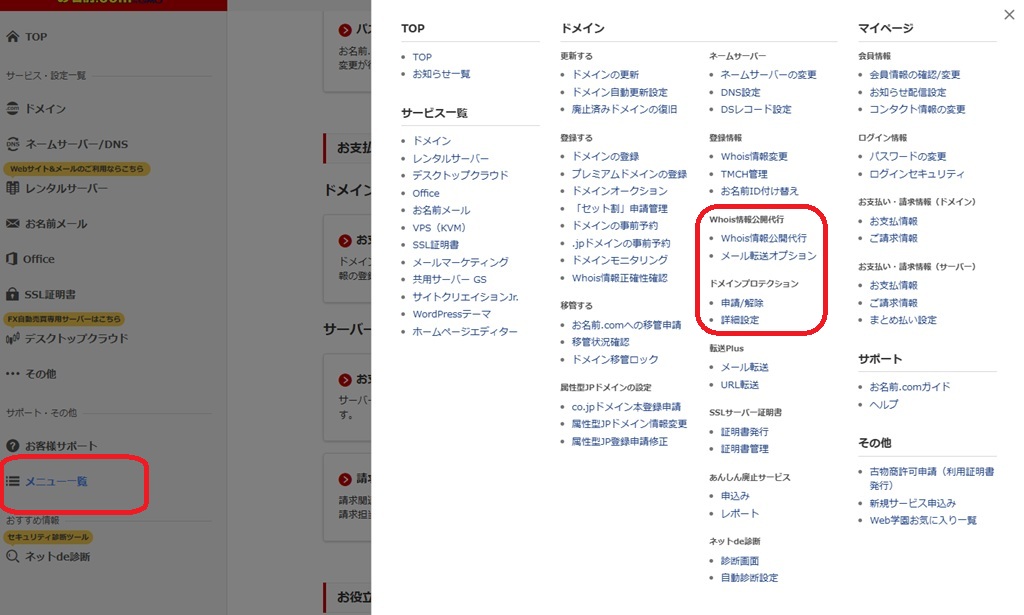
Task: Open ドメインの更新 link
Action: tap(605, 74)
